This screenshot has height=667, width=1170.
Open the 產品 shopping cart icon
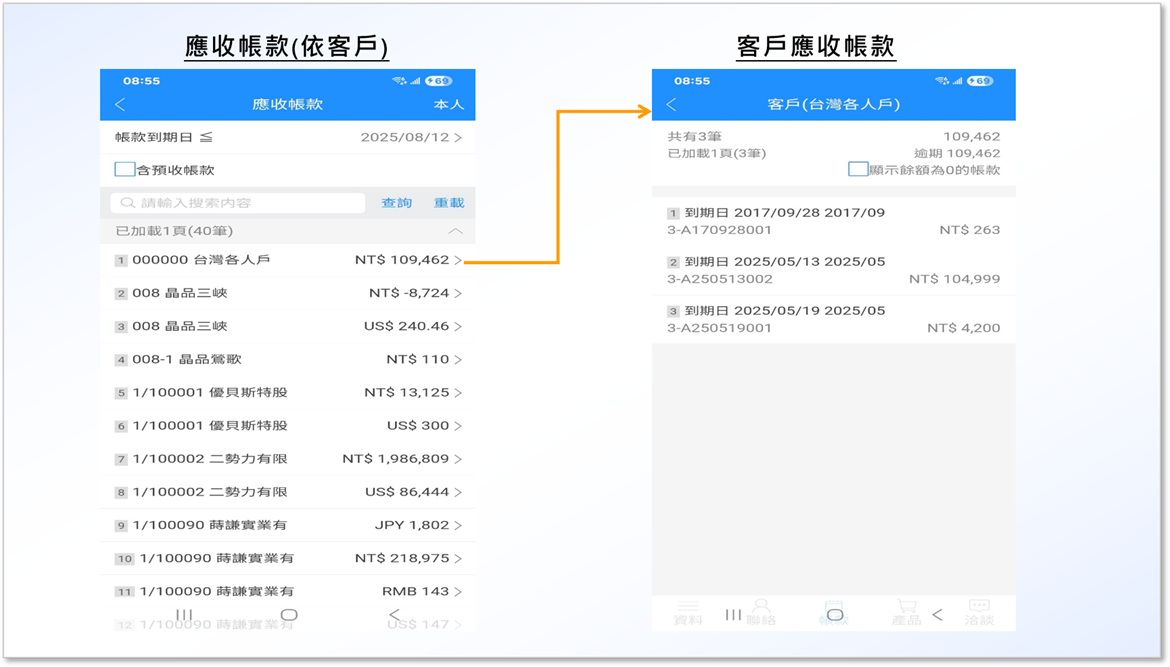pyautogui.click(x=906, y=607)
